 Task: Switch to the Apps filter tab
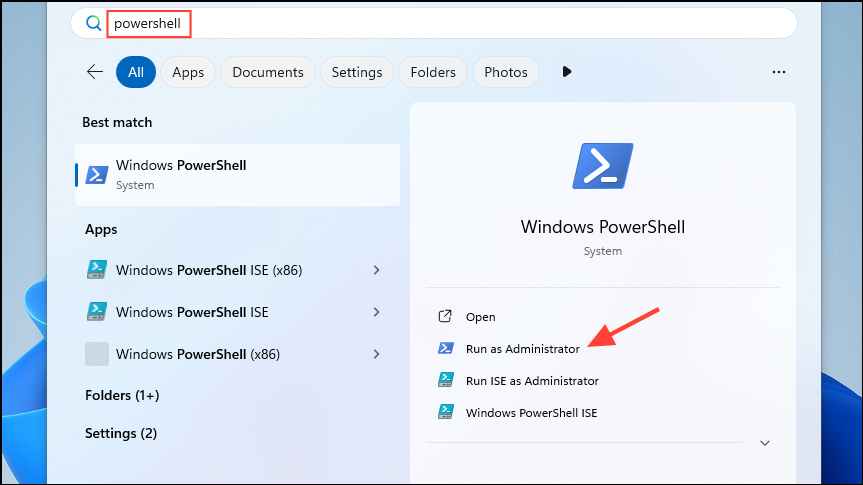188,72
